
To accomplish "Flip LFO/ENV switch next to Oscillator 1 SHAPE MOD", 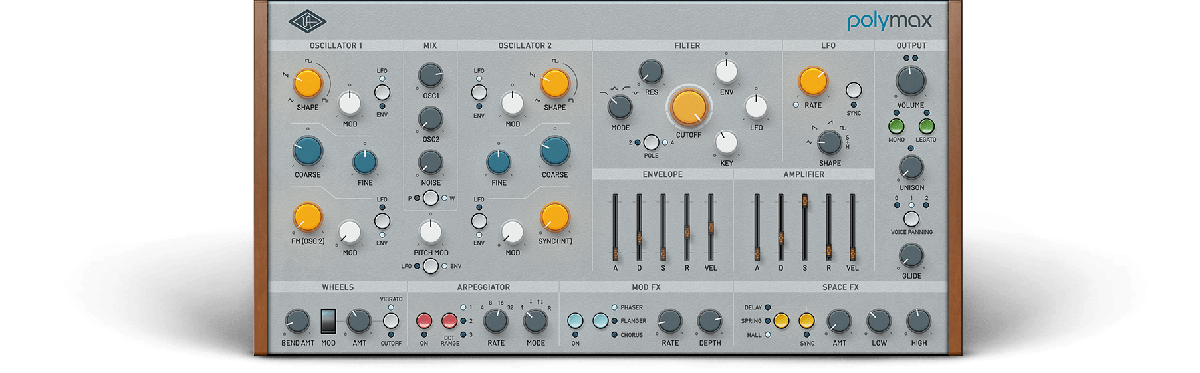I will [381, 93].
